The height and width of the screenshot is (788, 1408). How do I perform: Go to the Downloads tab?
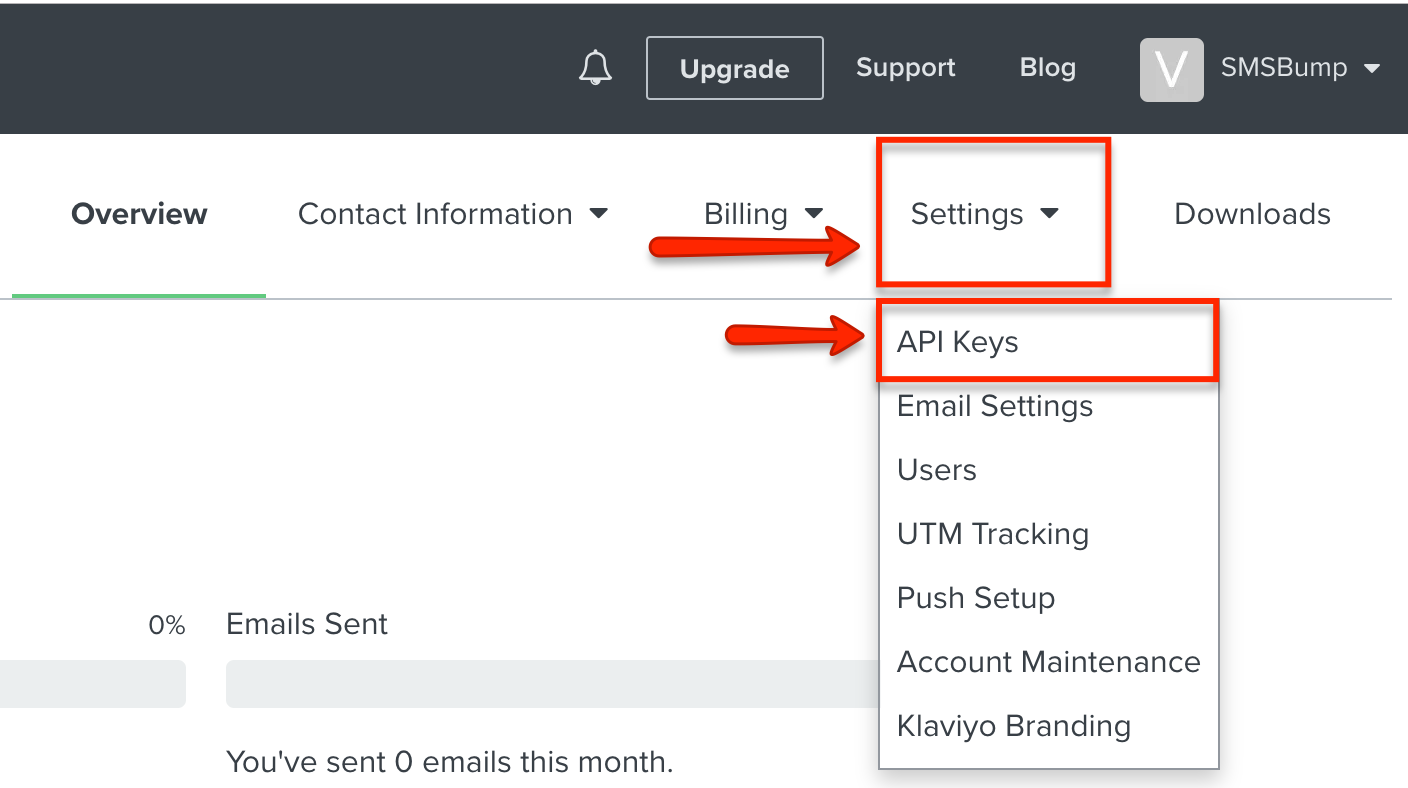click(1252, 214)
